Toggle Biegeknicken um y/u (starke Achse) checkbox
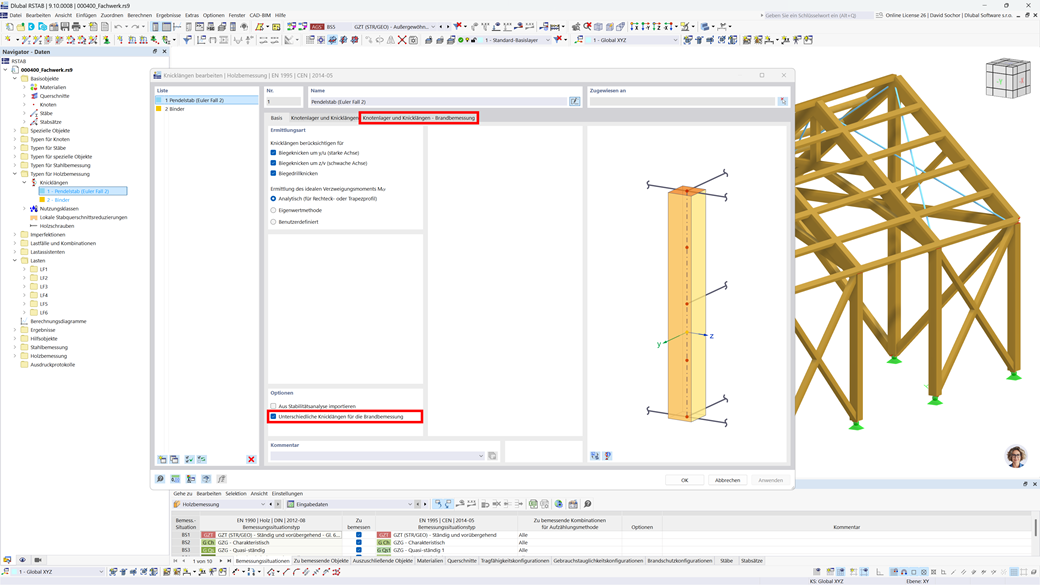 pyautogui.click(x=273, y=153)
